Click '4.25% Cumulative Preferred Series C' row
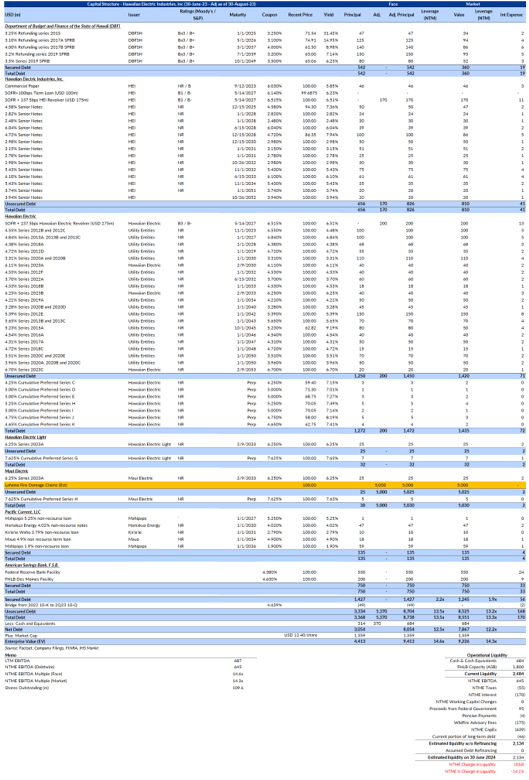Screen dimensions: 529x780 (40, 383)
